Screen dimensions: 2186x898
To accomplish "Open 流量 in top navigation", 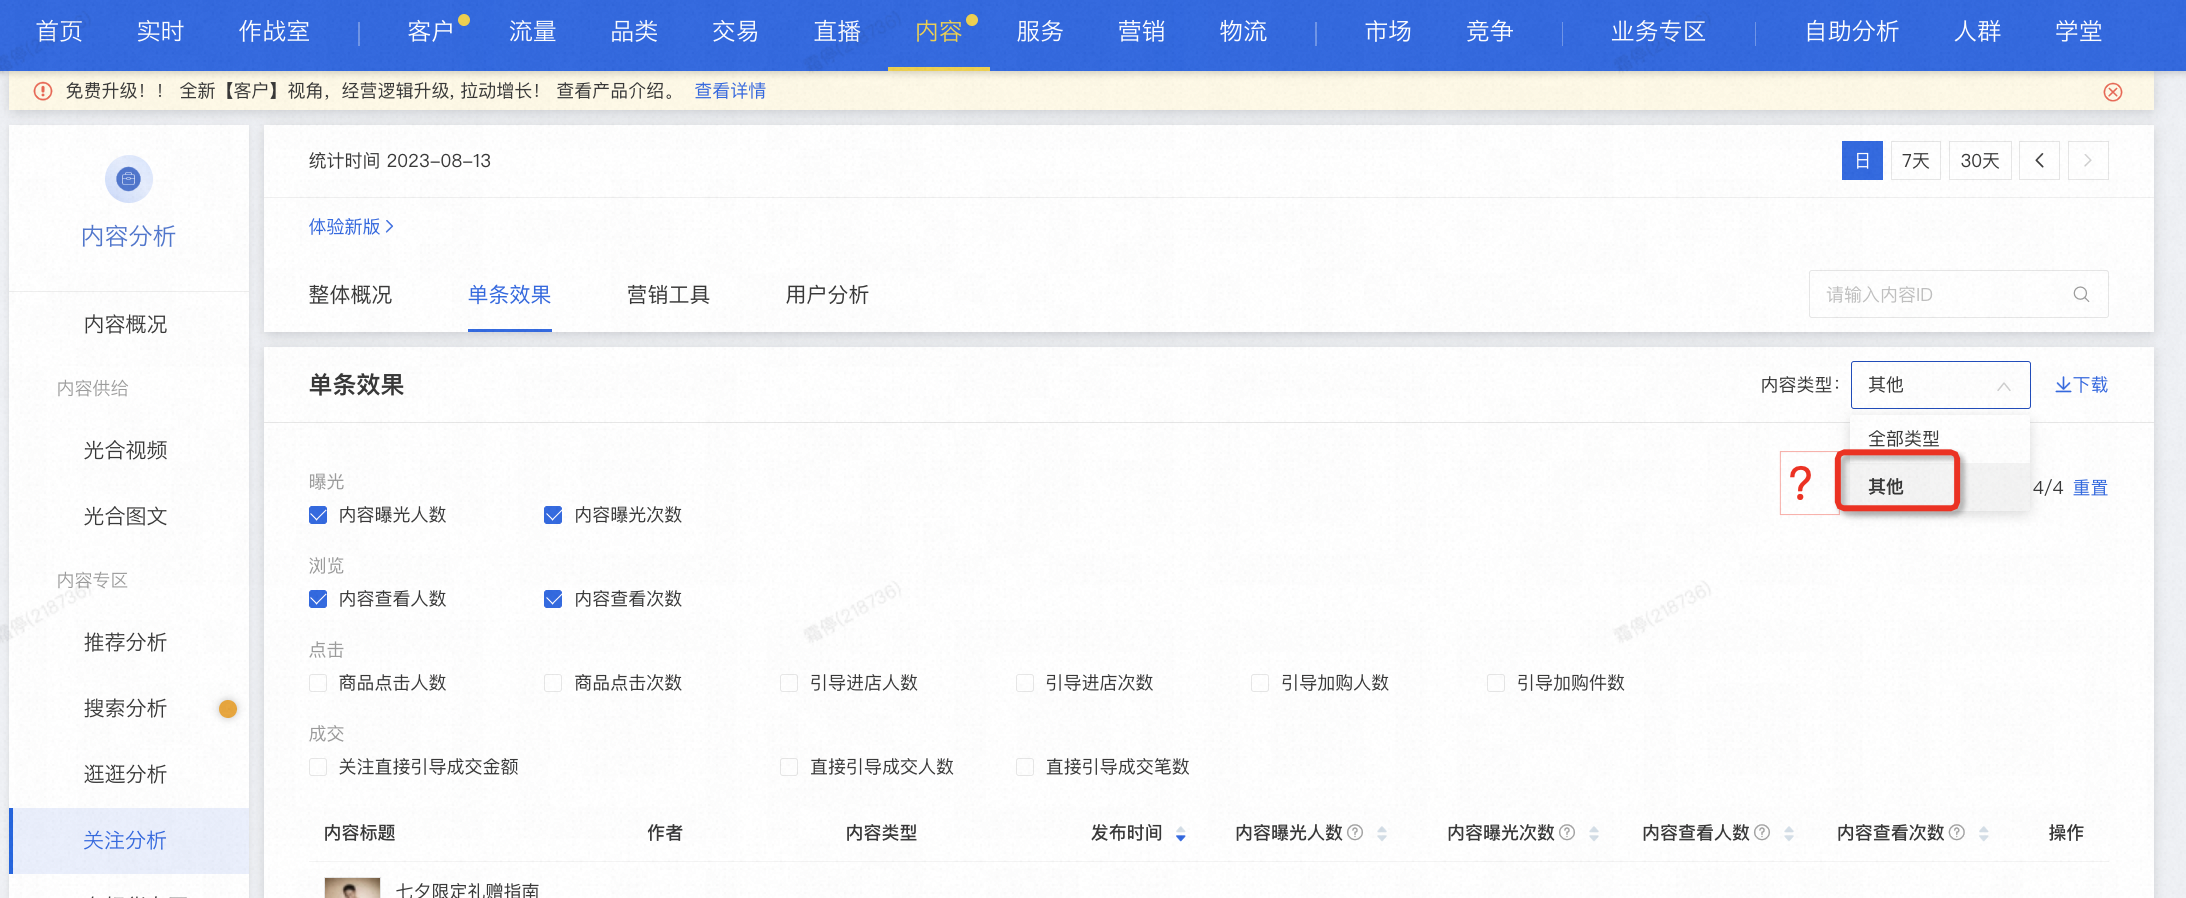I will click(532, 32).
